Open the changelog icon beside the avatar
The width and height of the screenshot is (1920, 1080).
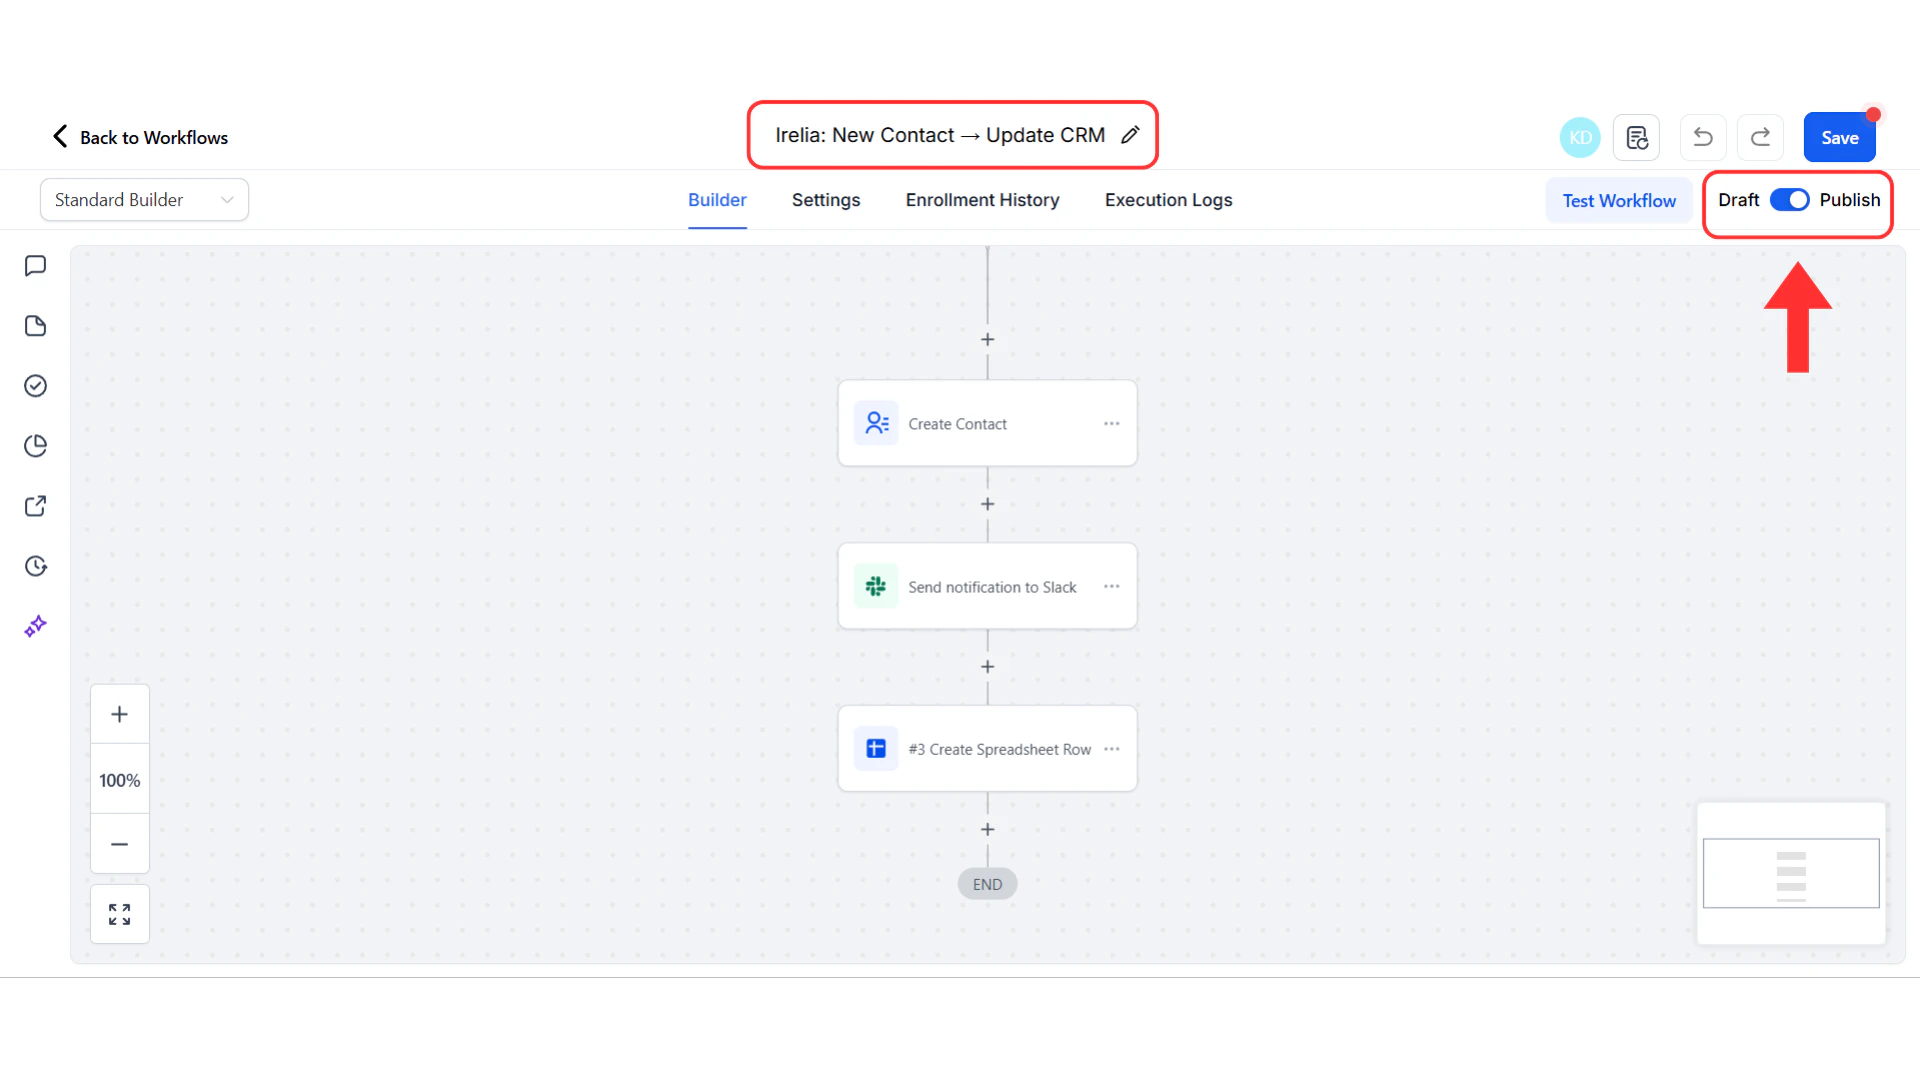click(x=1636, y=137)
